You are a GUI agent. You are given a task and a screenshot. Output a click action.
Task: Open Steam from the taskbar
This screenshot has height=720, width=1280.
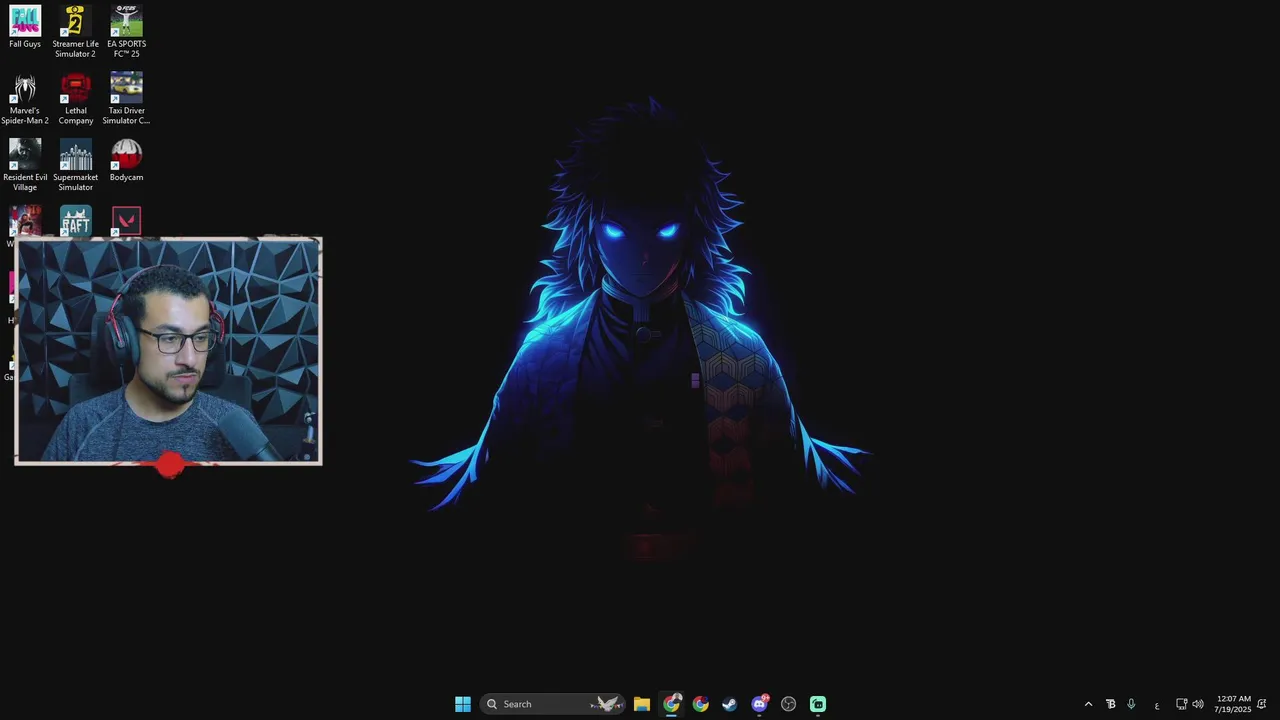point(730,704)
